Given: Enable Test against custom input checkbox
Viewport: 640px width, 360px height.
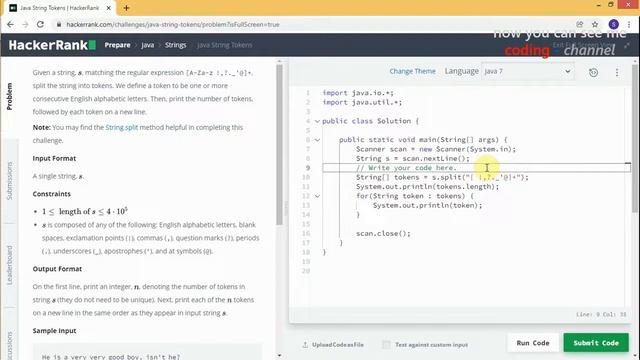Looking at the screenshot, I should (x=386, y=344).
